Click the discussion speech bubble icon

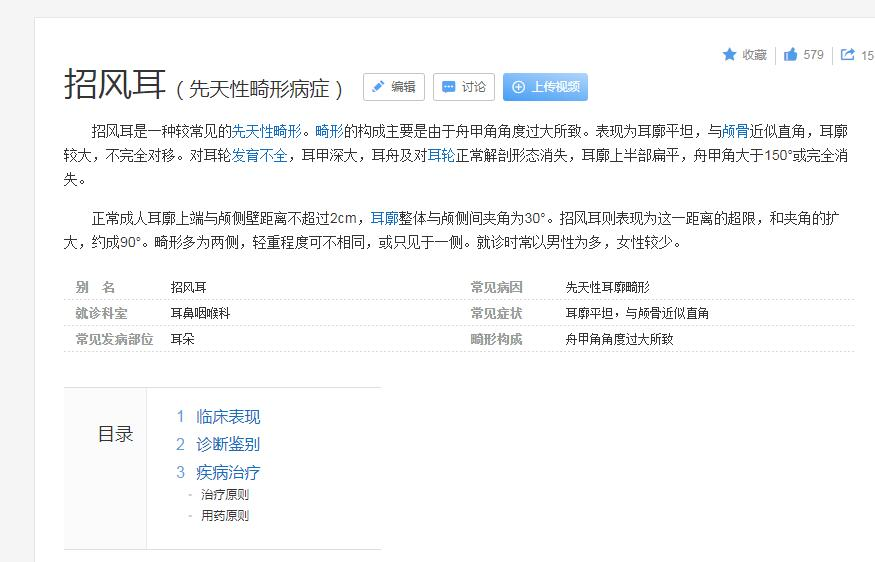click(x=449, y=87)
